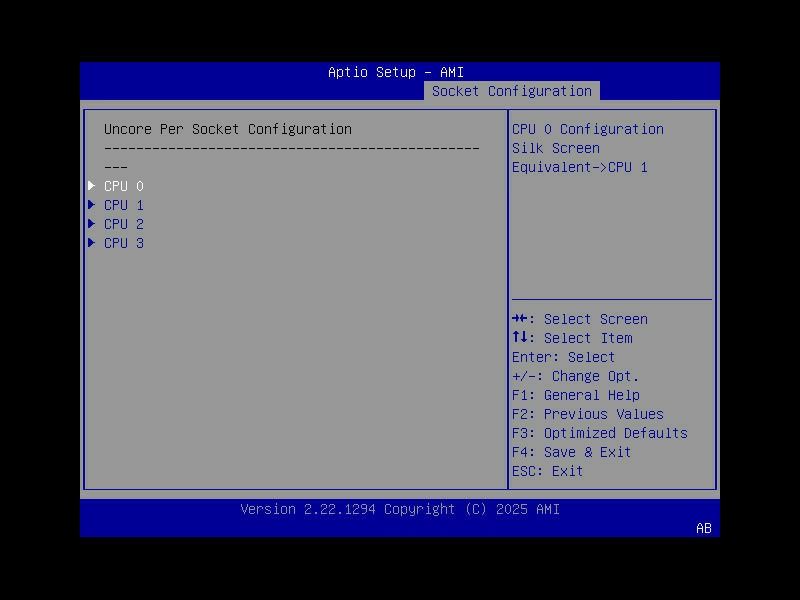Click the F1: General Help text
Image resolution: width=800 pixels, height=600 pixels.
[575, 394]
